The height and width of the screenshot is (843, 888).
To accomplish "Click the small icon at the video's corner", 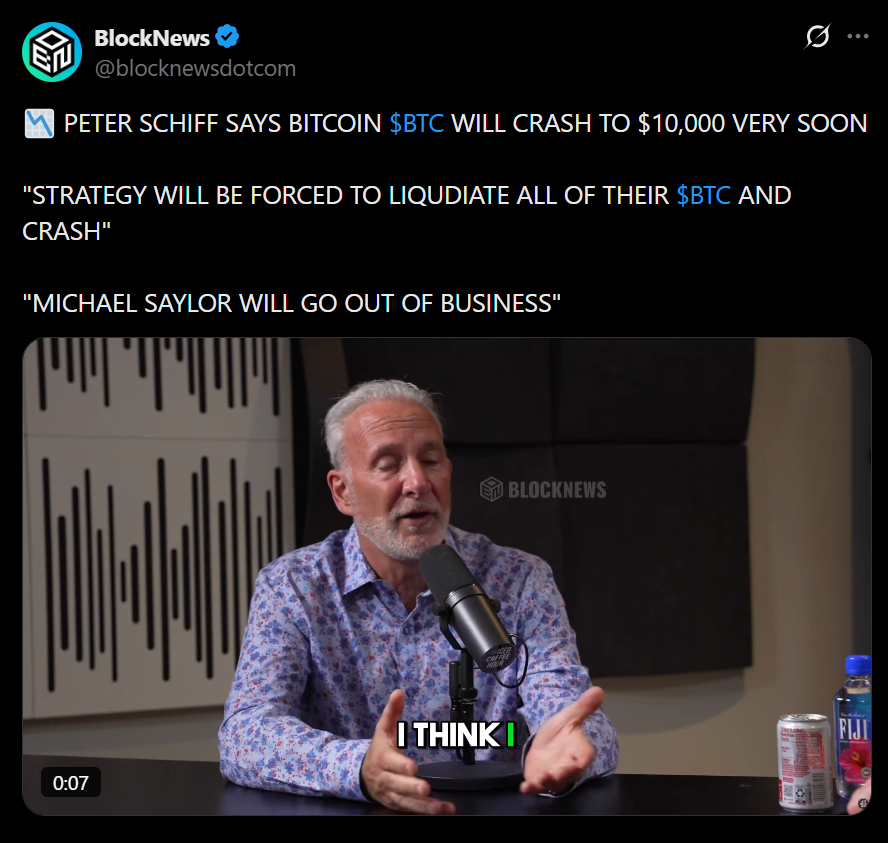I will pos(862,803).
